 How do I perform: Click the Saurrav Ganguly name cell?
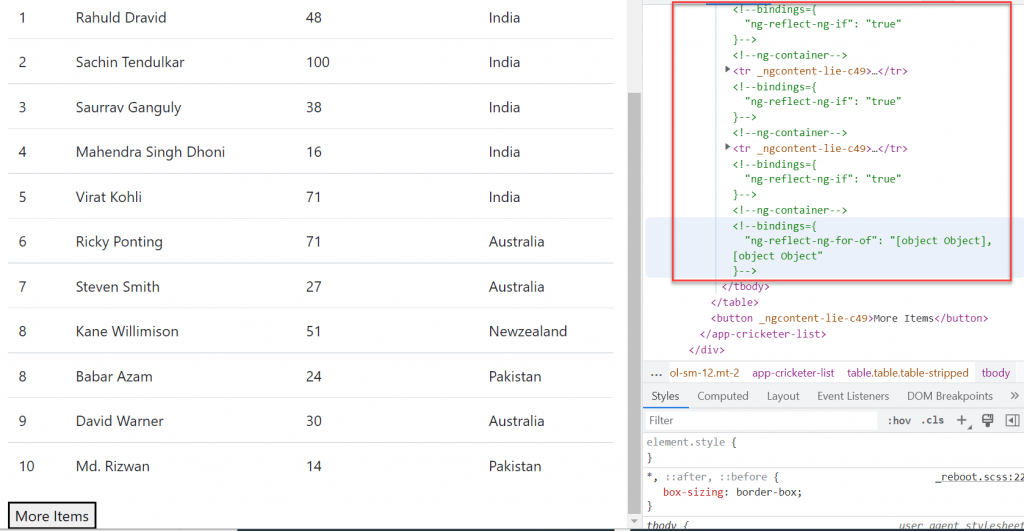pyautogui.click(x=128, y=107)
